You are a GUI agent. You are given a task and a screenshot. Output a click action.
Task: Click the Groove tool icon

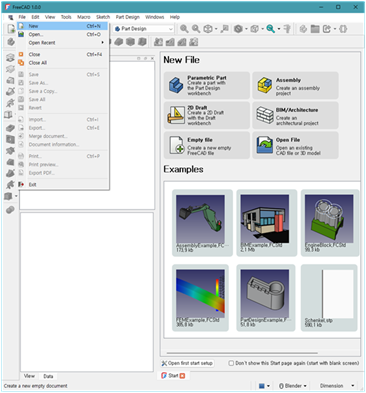point(10,151)
